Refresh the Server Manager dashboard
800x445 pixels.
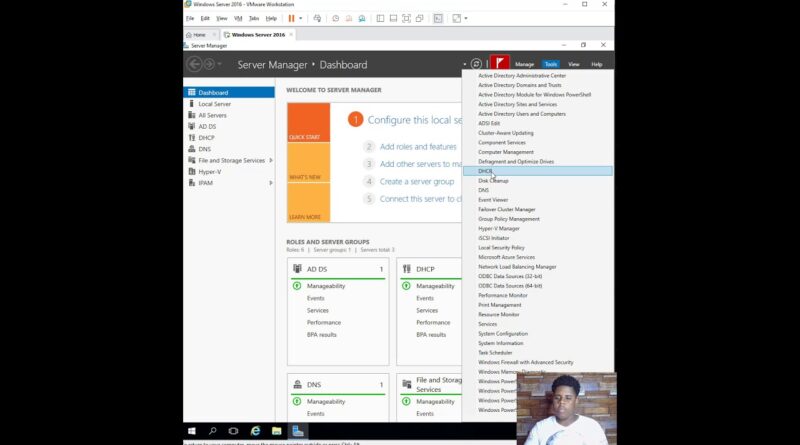click(x=476, y=64)
